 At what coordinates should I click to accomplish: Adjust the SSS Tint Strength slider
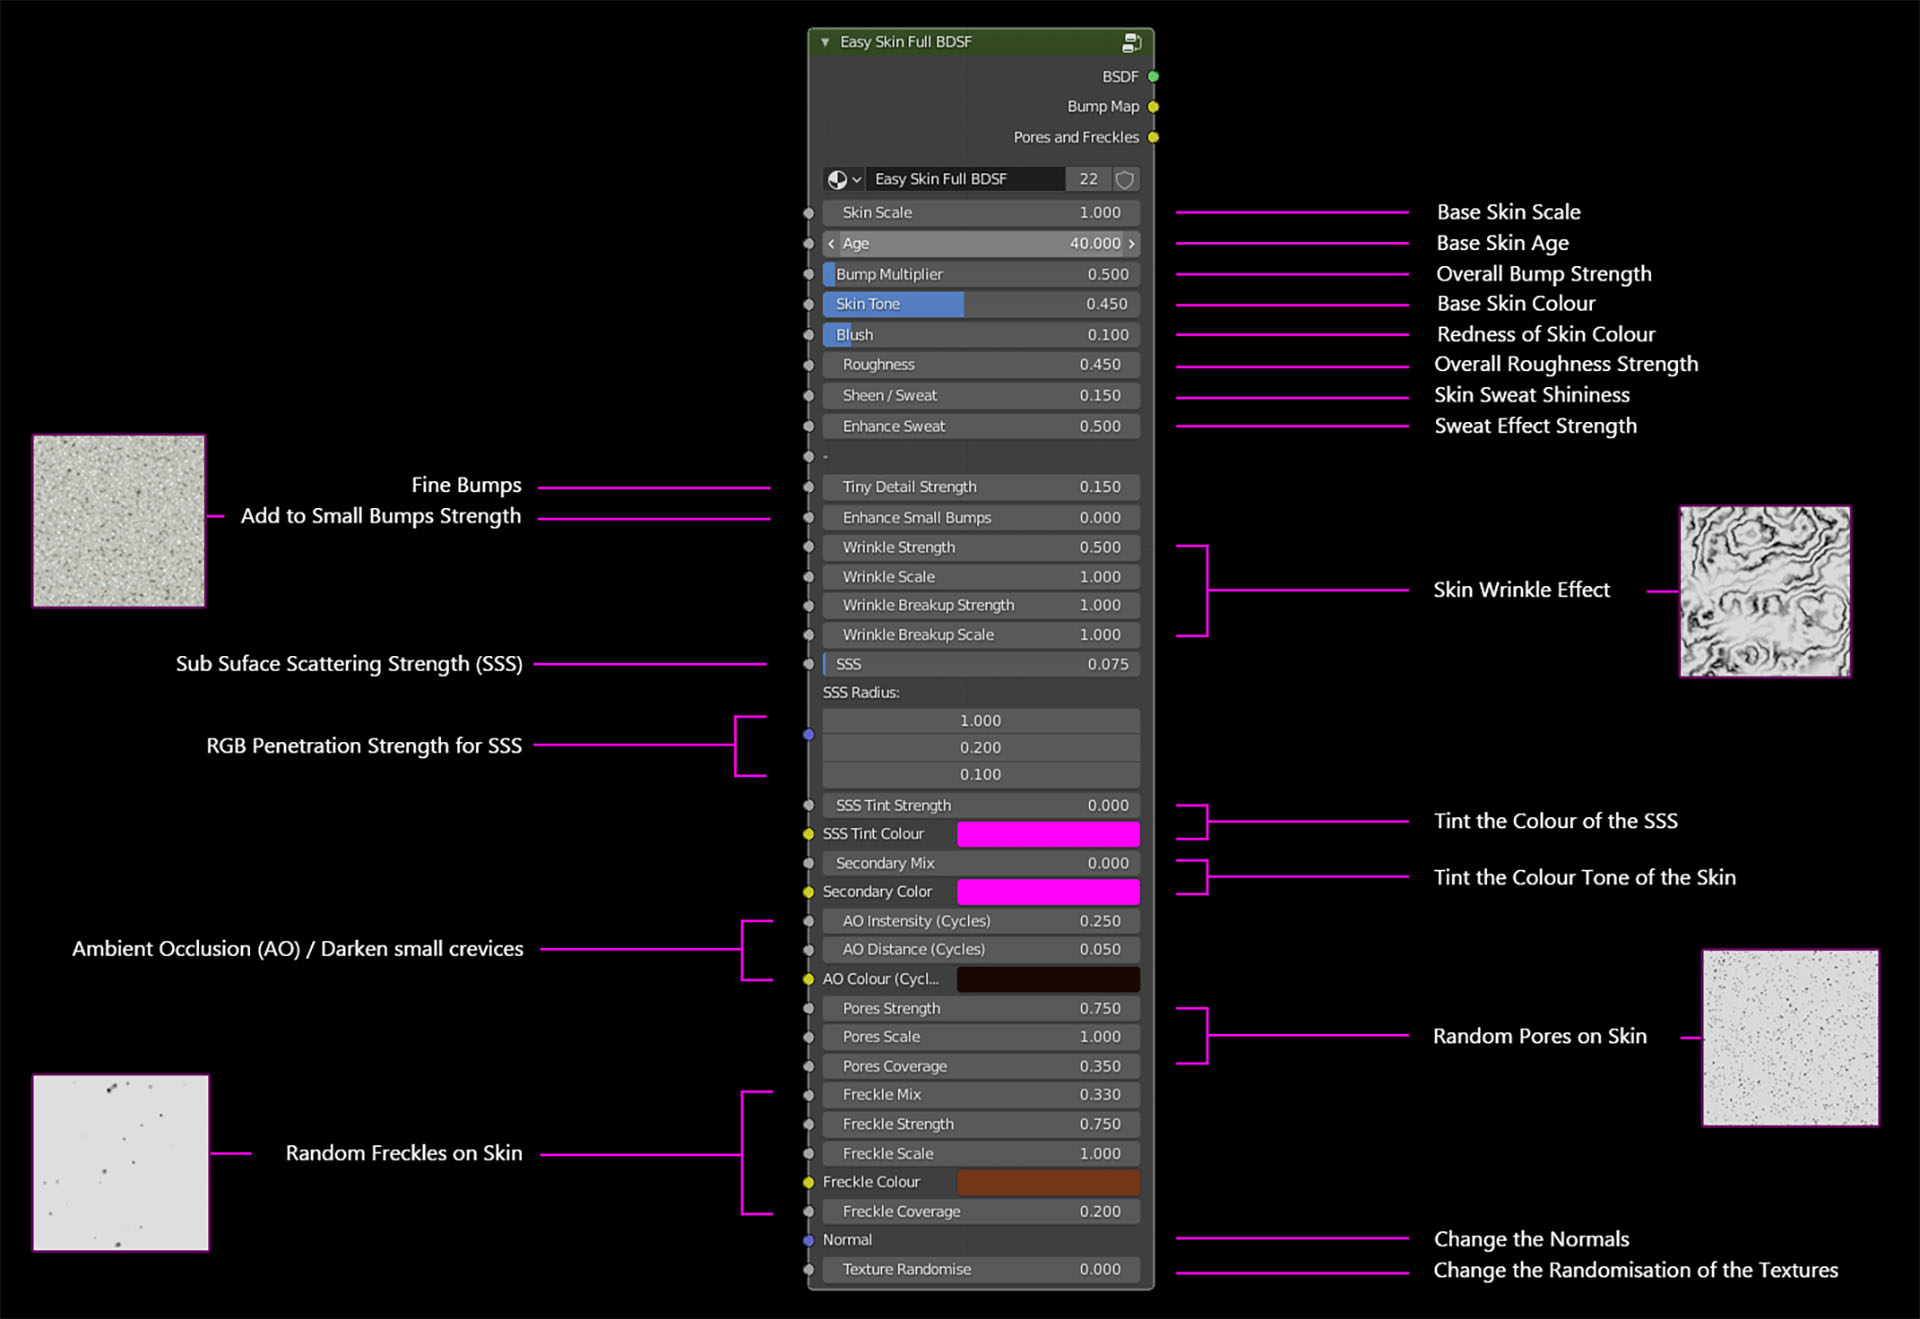click(x=981, y=806)
